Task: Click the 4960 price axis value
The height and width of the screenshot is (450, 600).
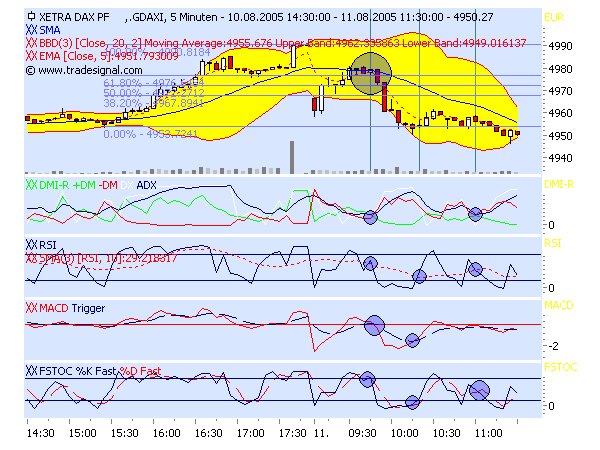Action: [560, 113]
